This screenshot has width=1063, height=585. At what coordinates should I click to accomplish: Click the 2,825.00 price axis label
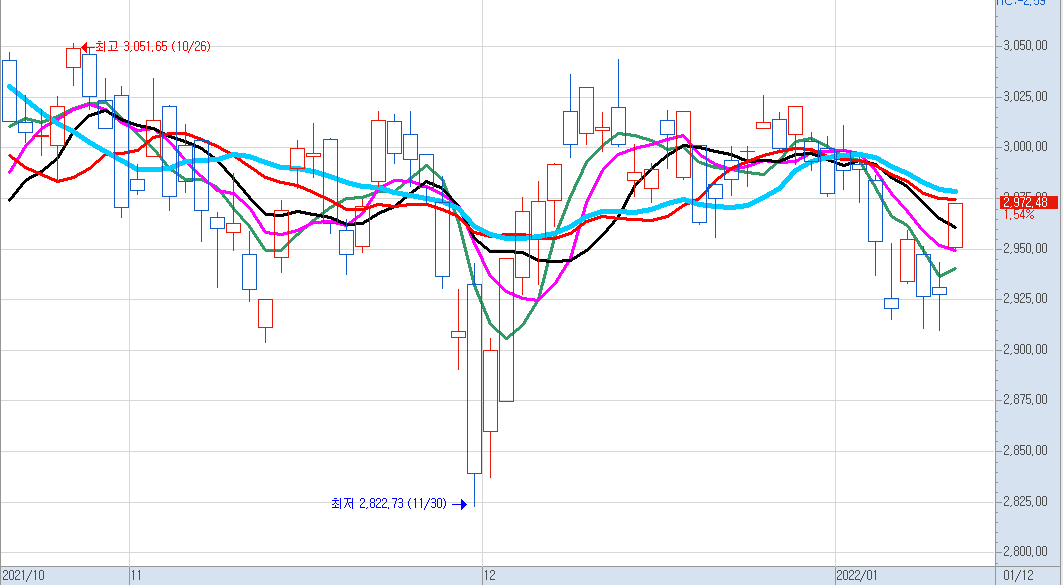(1026, 502)
